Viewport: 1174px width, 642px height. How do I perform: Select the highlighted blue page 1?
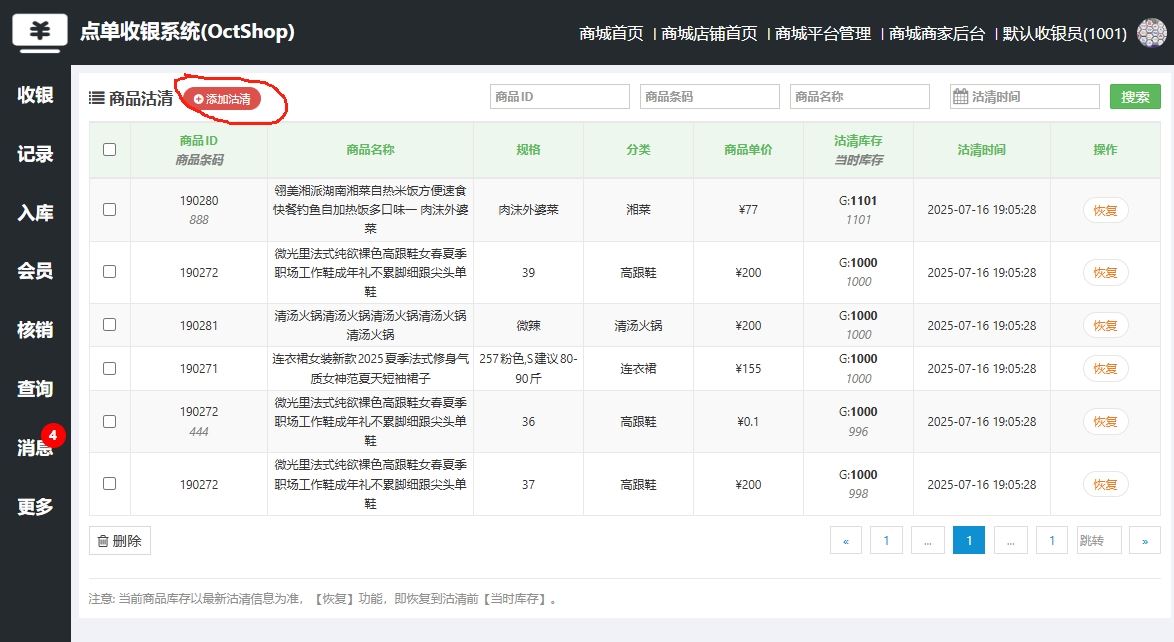tap(969, 540)
